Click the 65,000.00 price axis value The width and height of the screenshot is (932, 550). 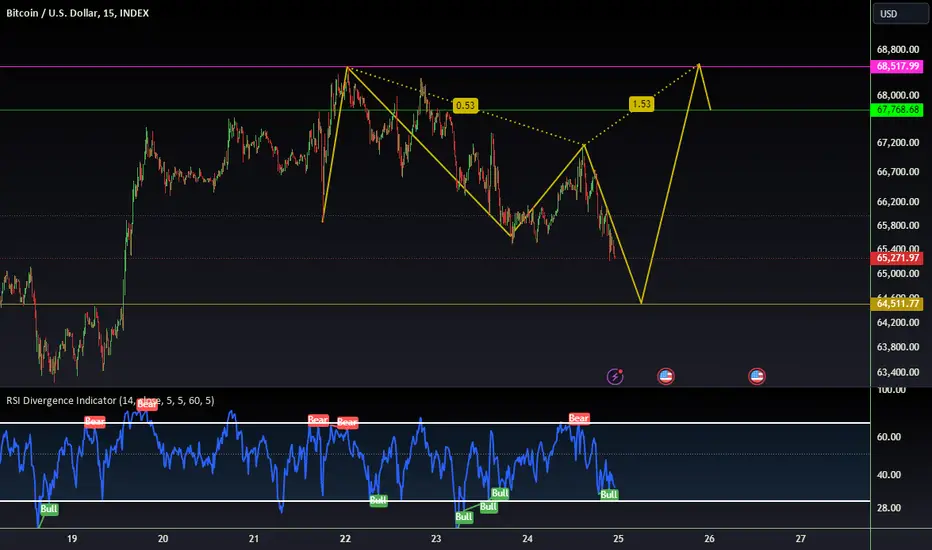pyautogui.click(x=898, y=274)
